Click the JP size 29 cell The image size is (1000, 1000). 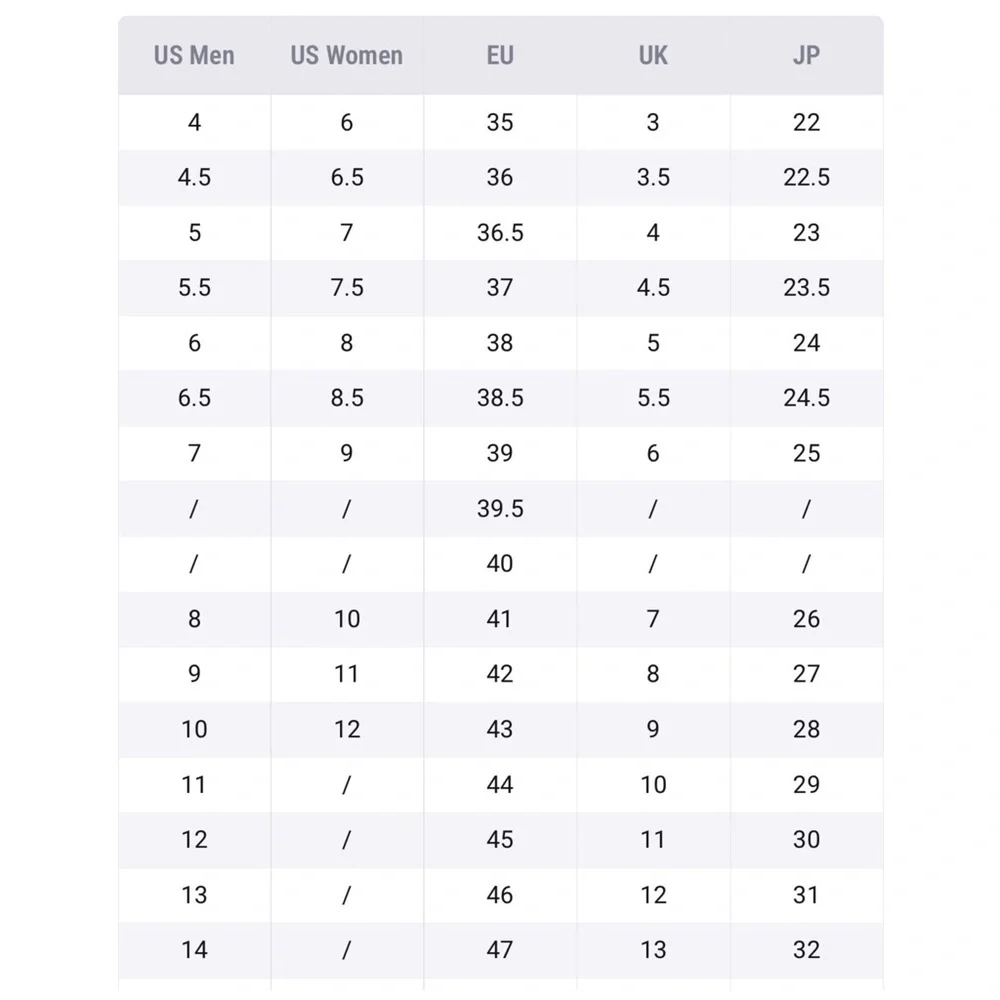807,784
